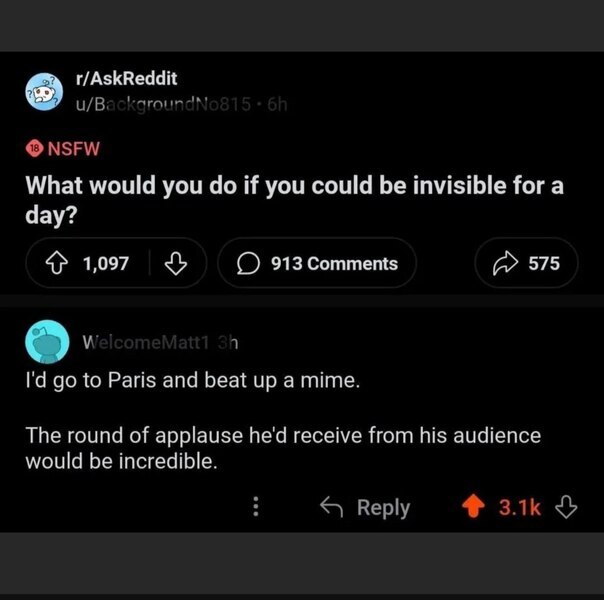Click the reply arrow icon
The image size is (604, 600).
tap(330, 507)
